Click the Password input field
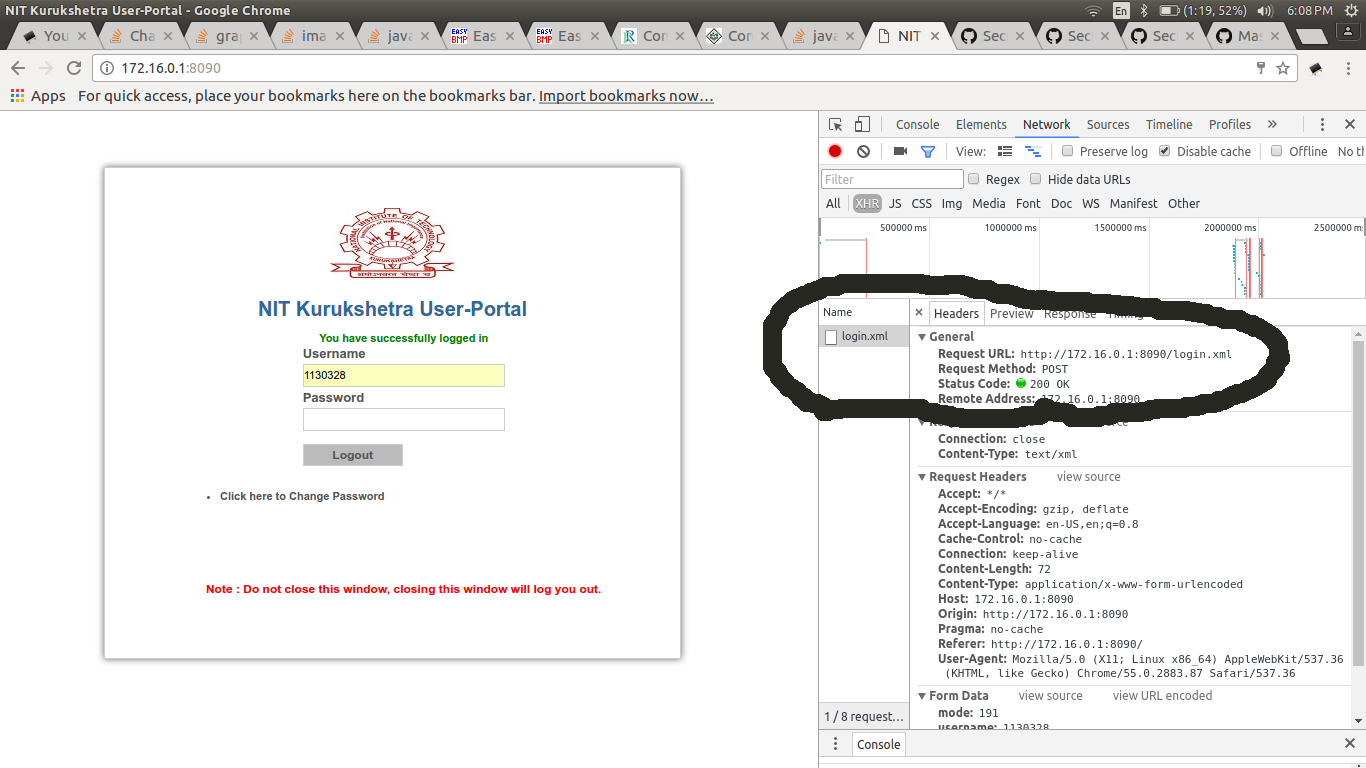This screenshot has width=1366, height=768. [x=404, y=420]
